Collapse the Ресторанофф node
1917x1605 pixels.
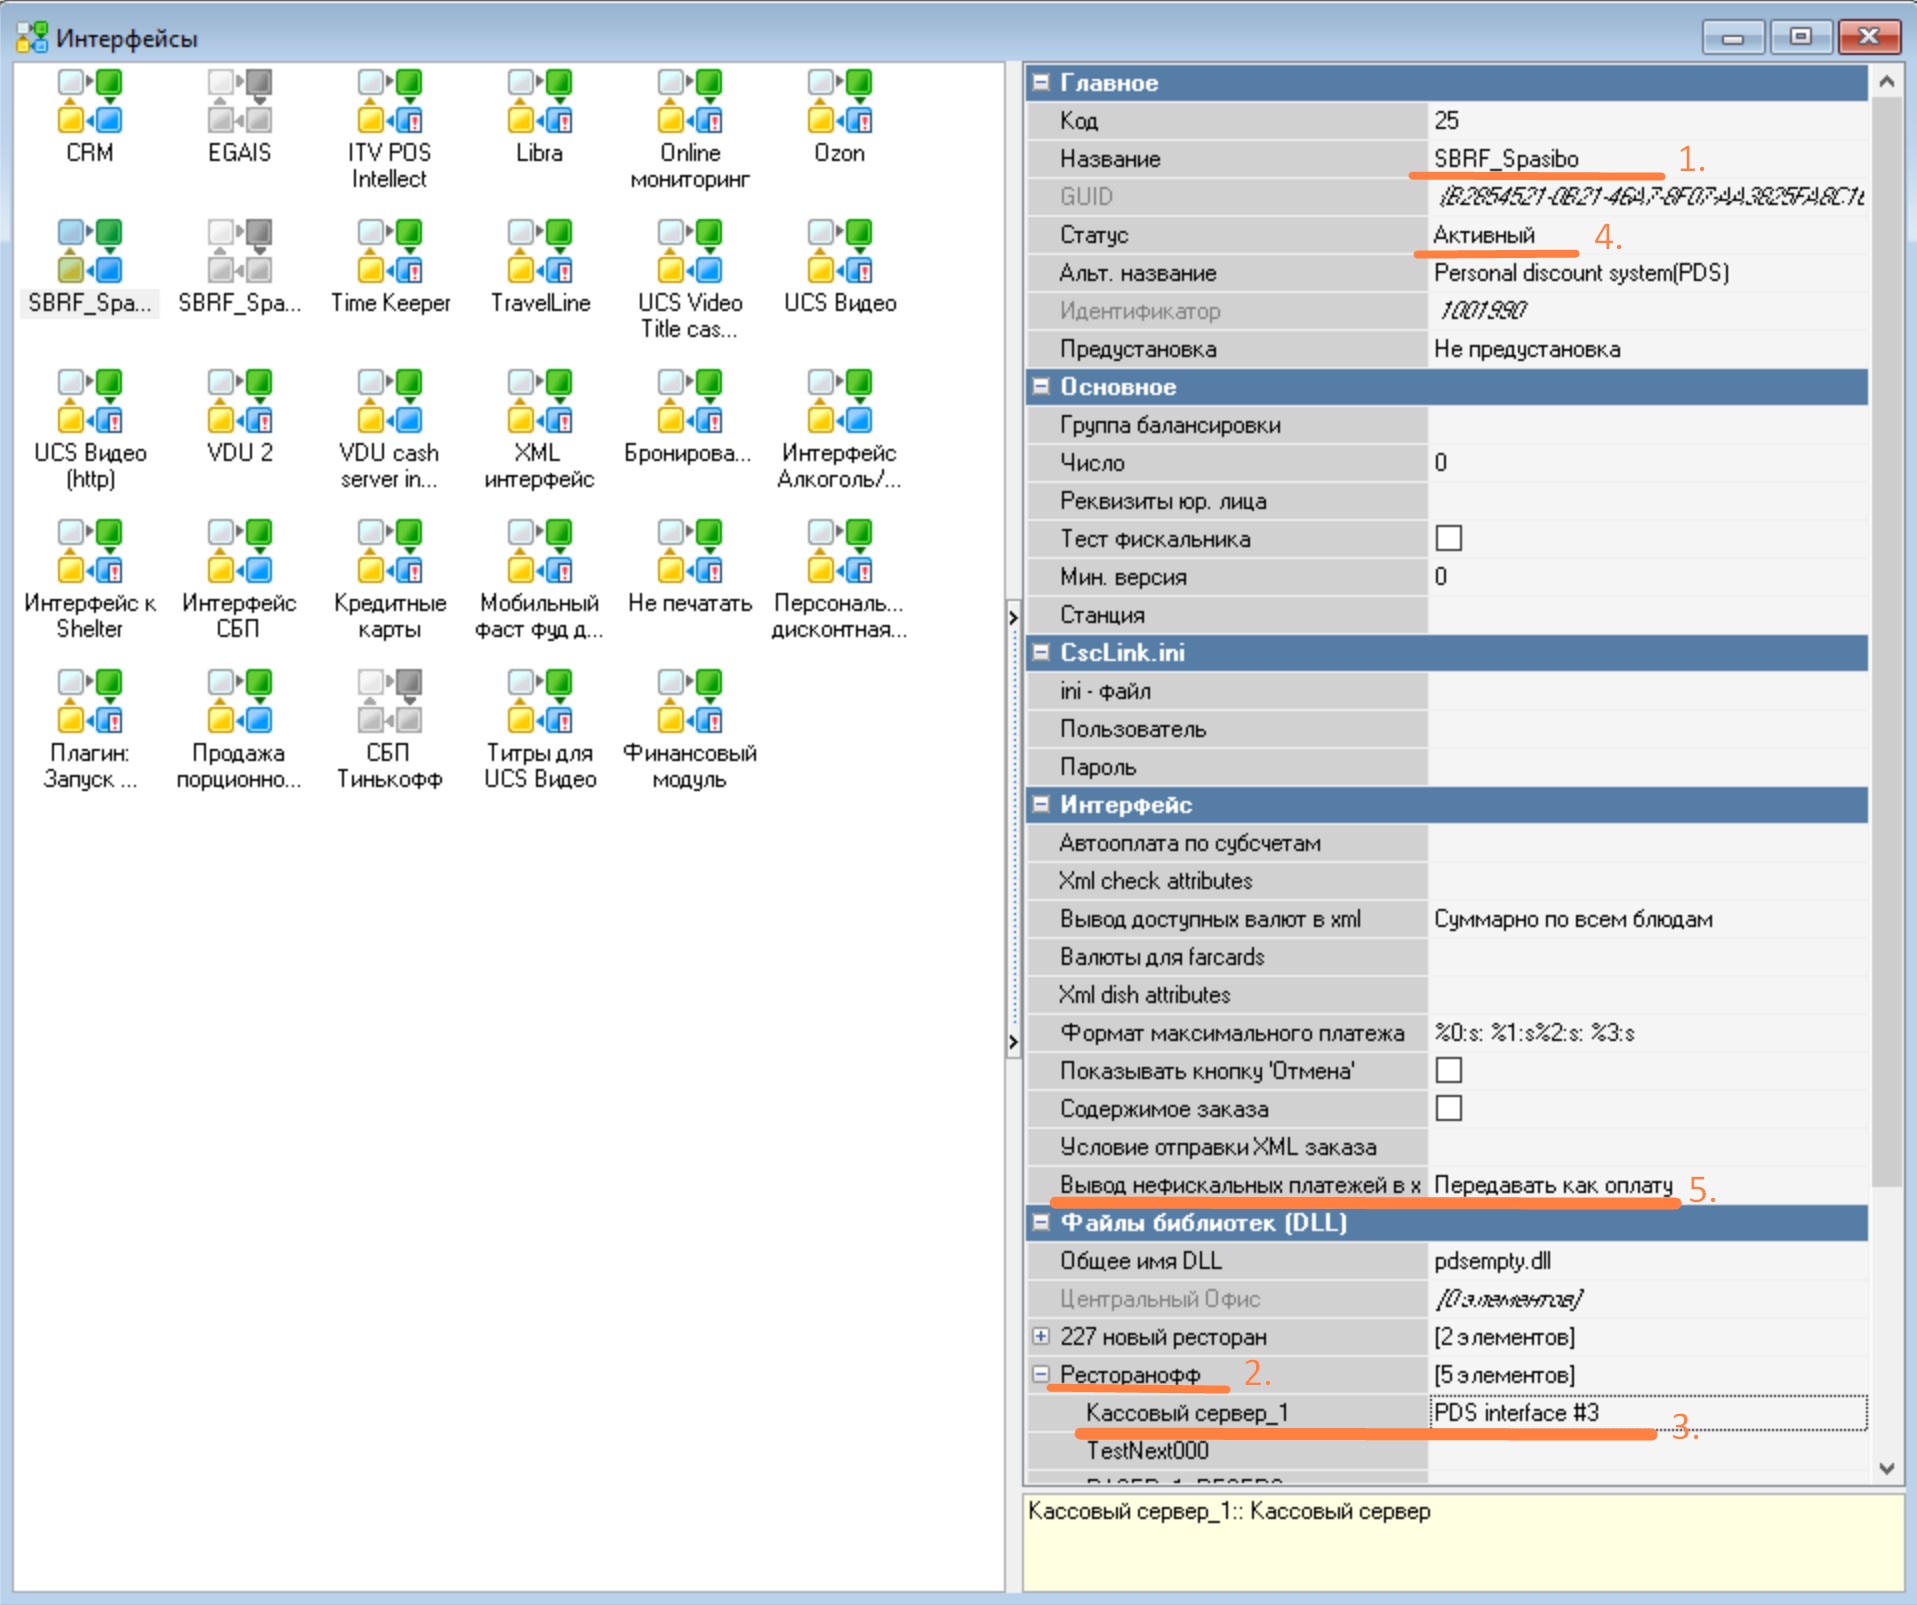(x=1041, y=1375)
